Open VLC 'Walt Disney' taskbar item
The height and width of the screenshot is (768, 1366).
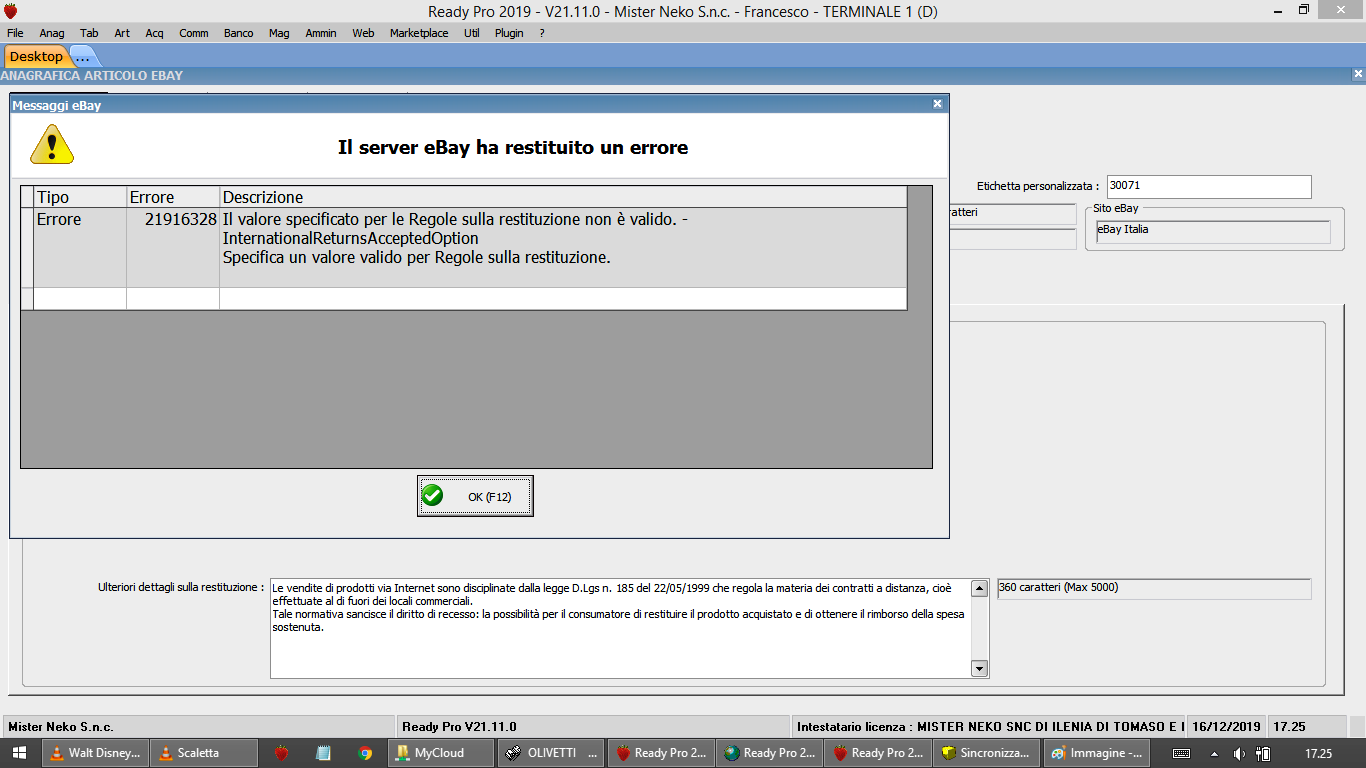pyautogui.click(x=95, y=752)
